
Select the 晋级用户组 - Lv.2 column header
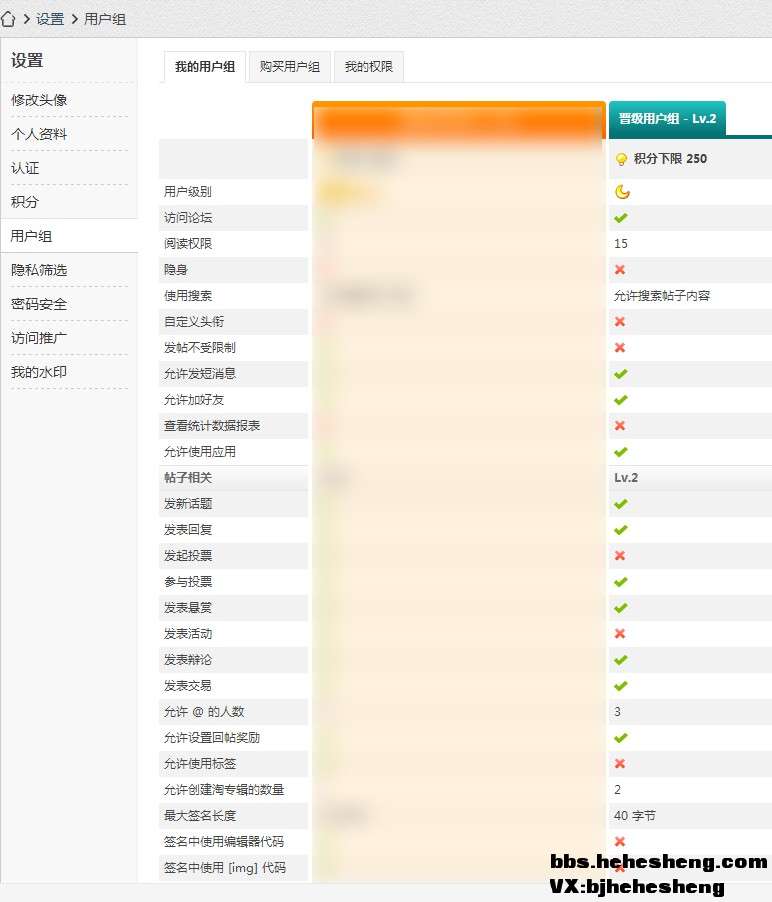click(x=667, y=119)
